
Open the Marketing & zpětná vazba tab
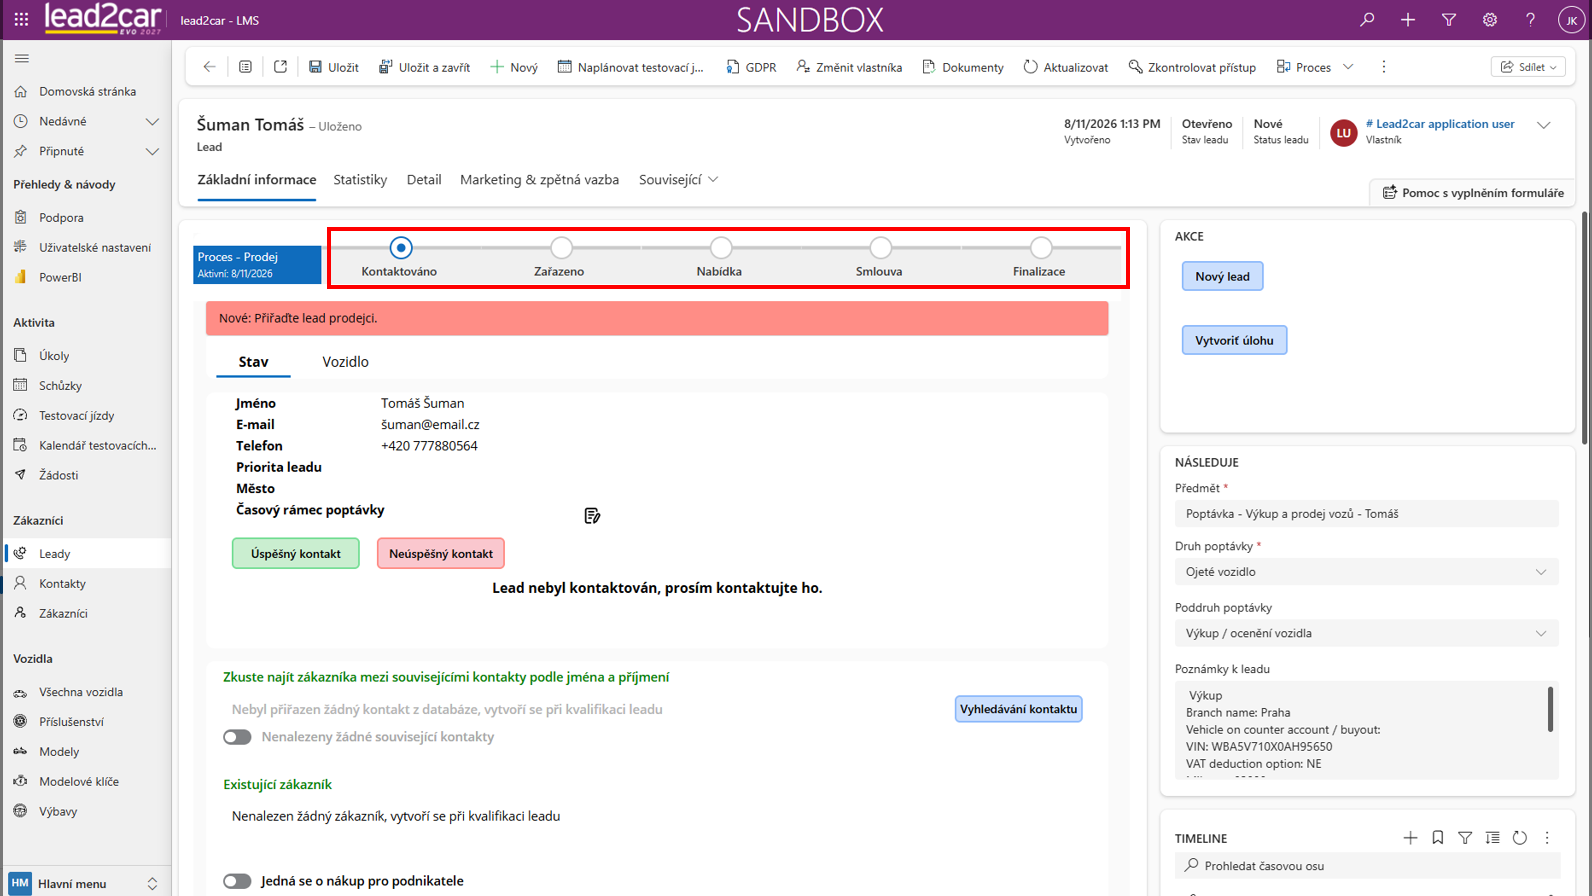[539, 180]
